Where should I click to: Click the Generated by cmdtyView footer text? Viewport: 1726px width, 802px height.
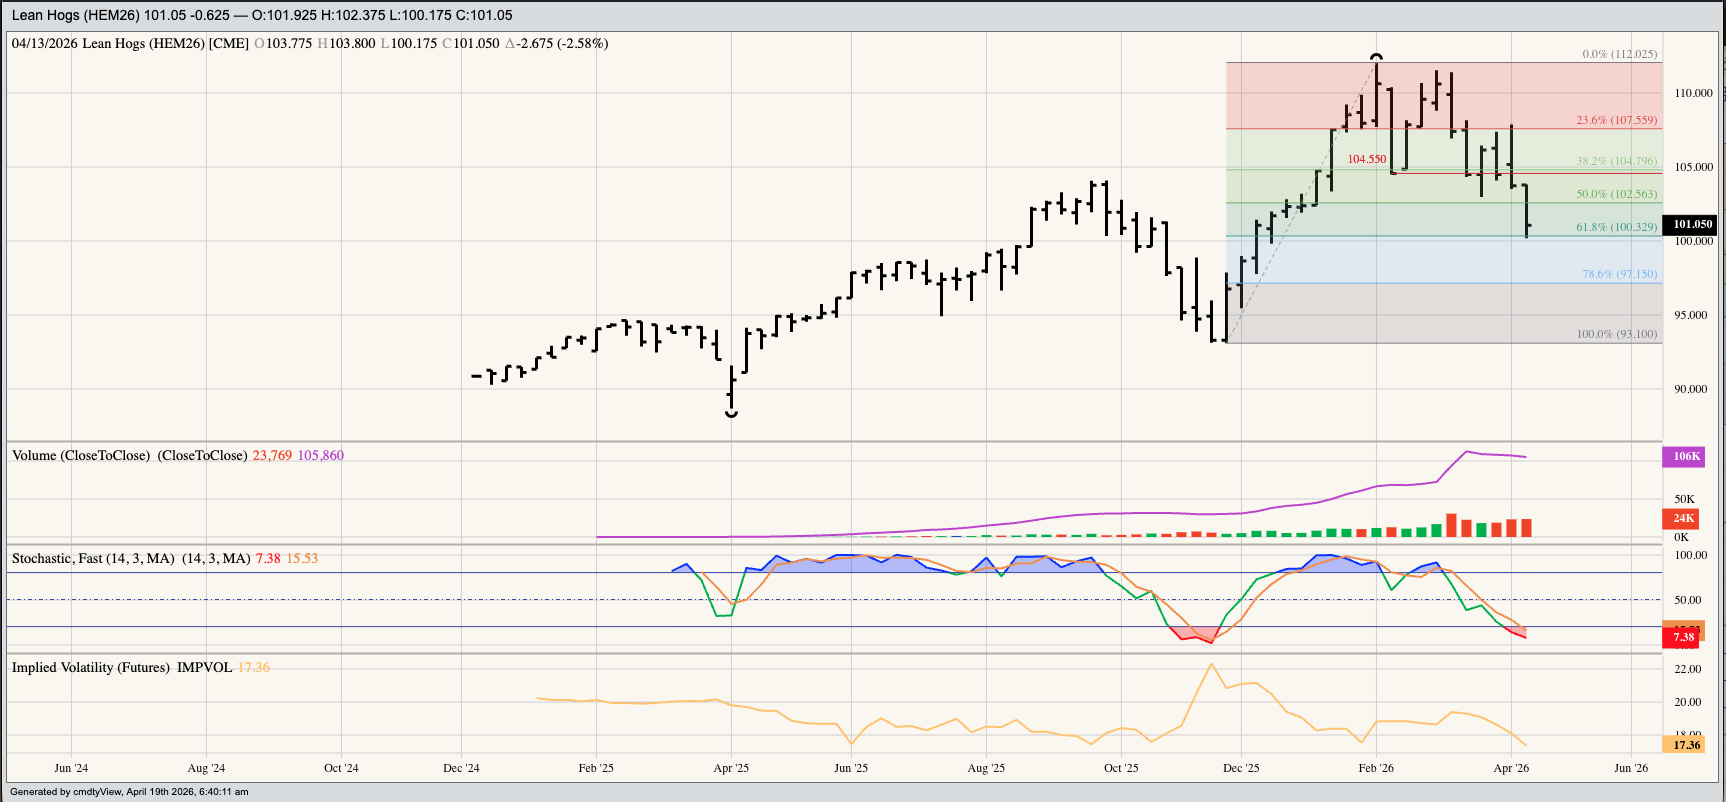pyautogui.click(x=129, y=792)
